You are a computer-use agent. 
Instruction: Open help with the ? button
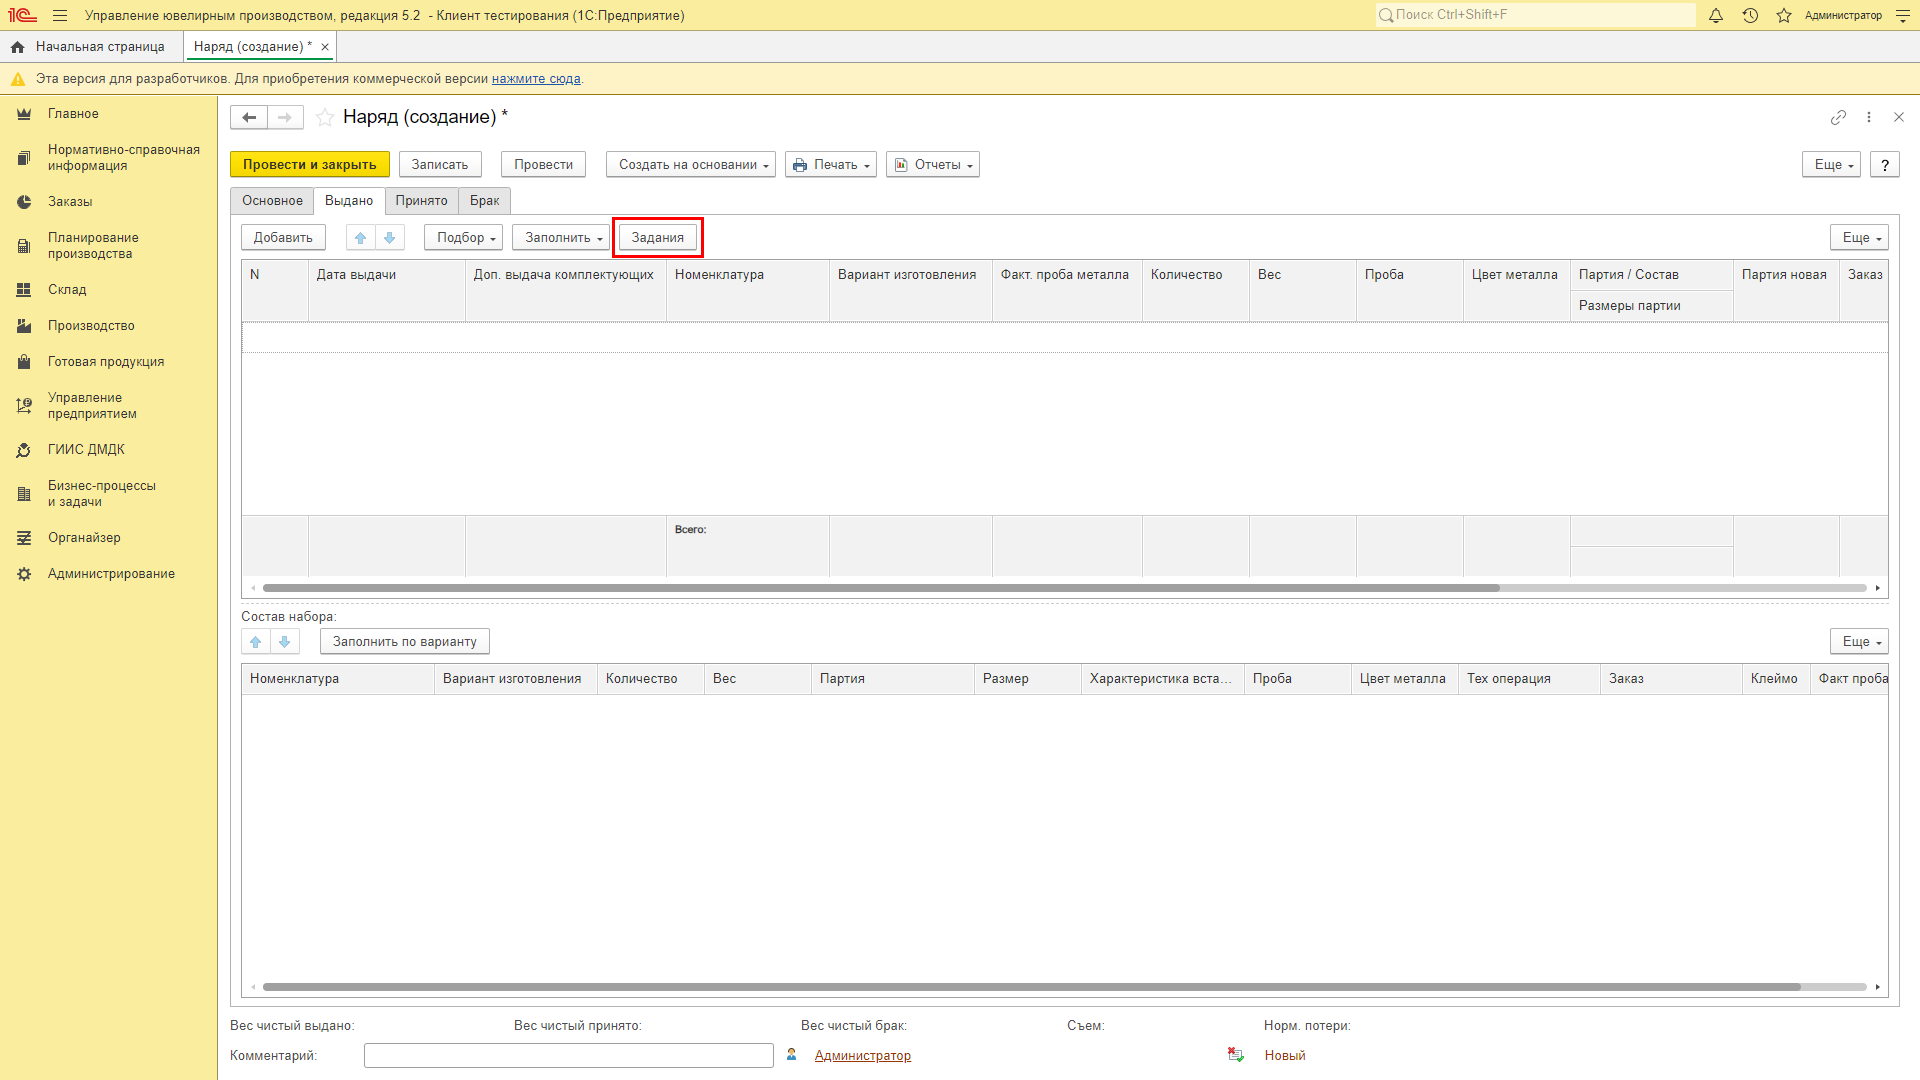coord(1885,165)
